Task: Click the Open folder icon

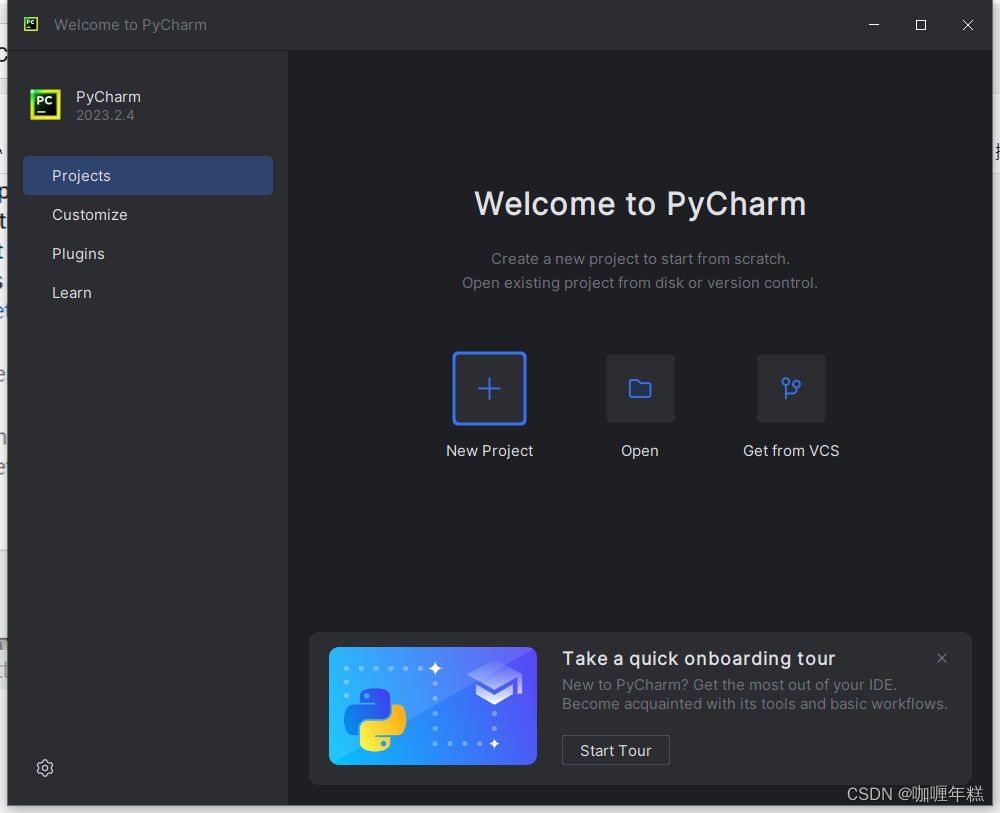Action: 640,388
